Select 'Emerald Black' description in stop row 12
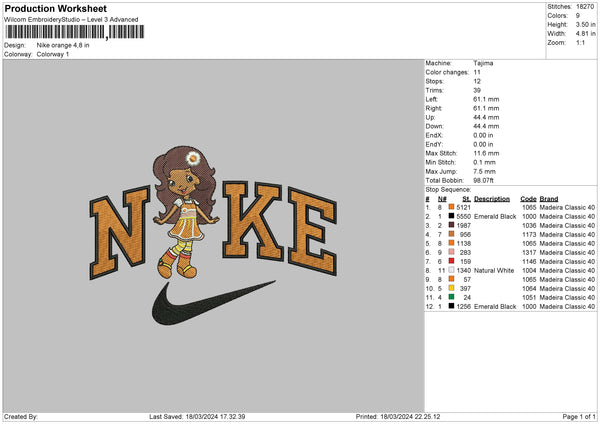 [x=495, y=307]
